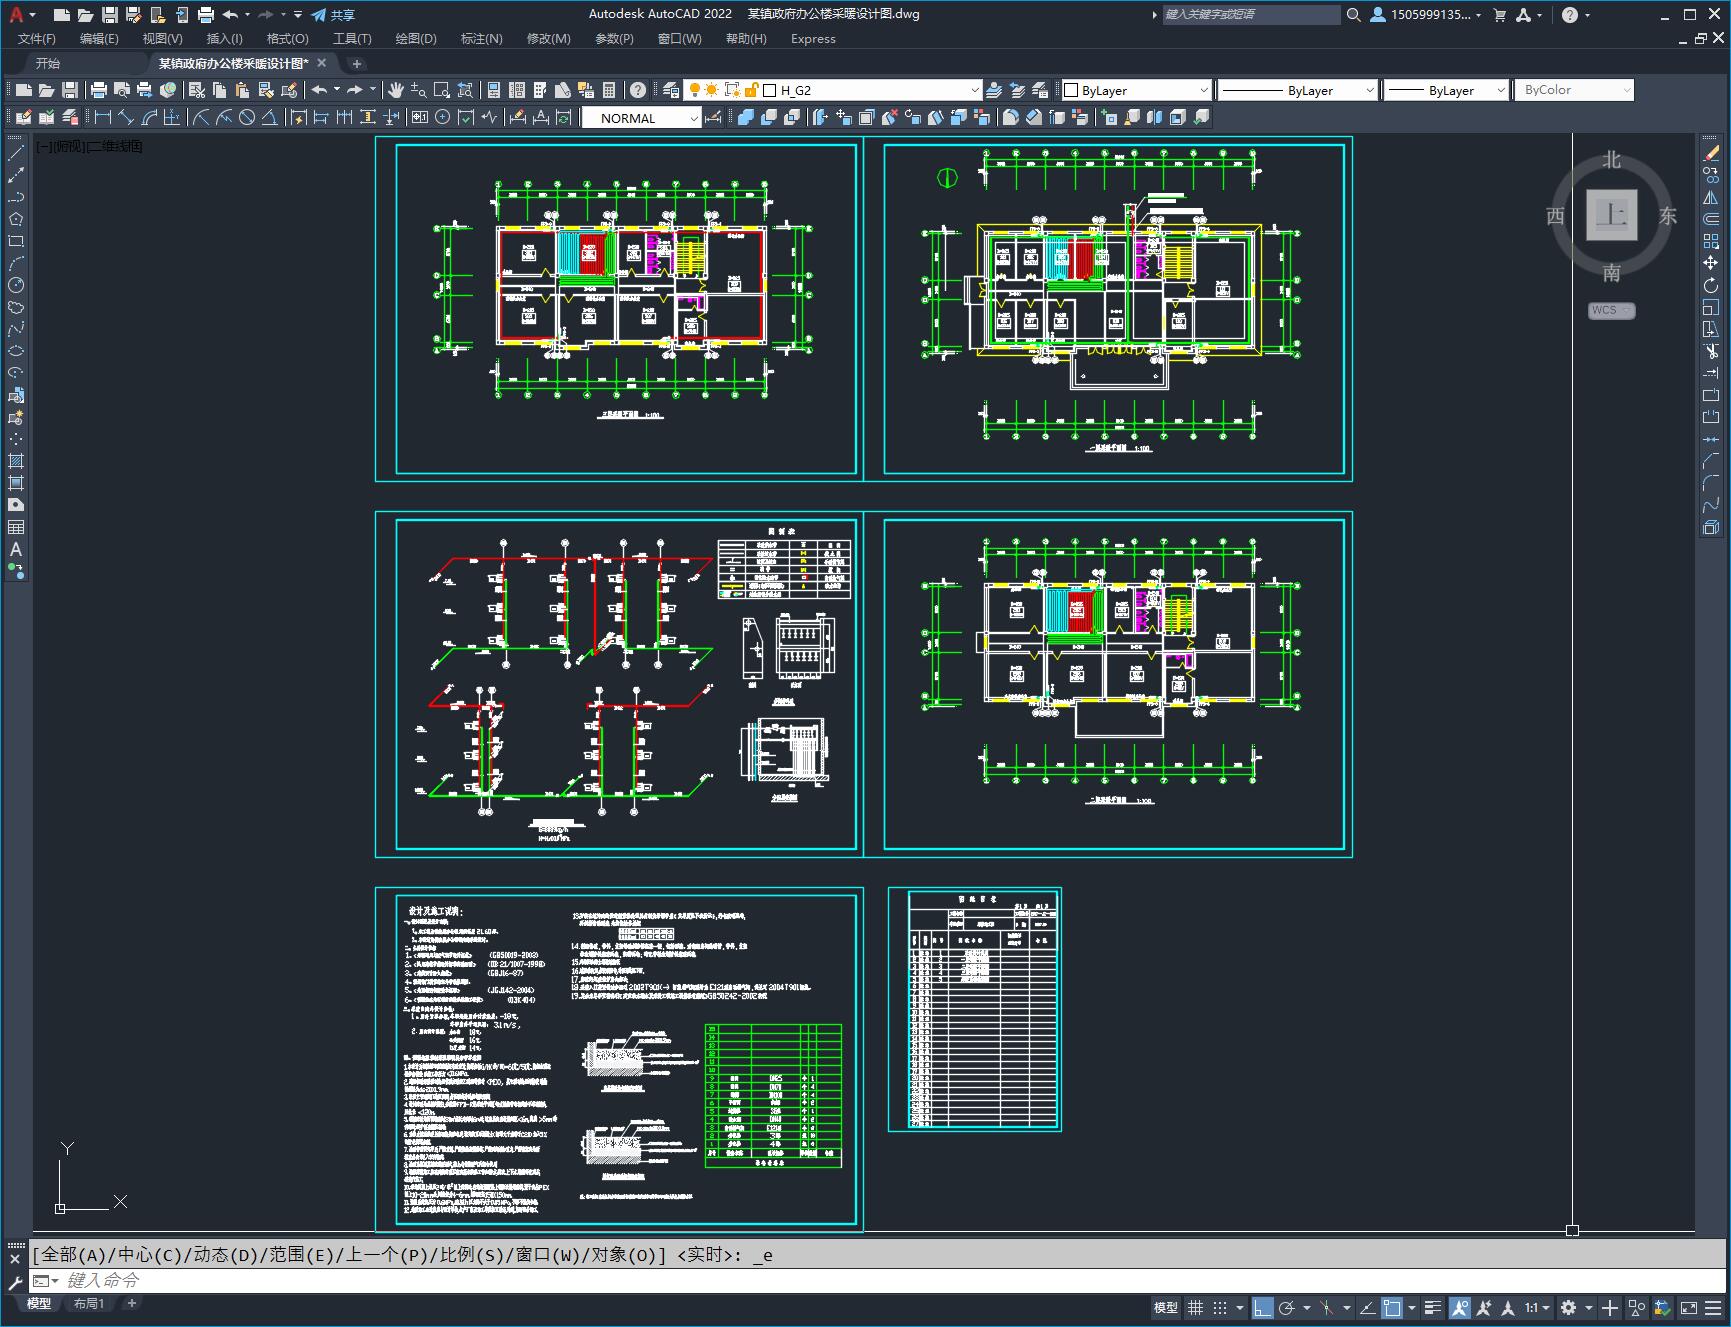This screenshot has height=1327, width=1731.
Task: Toggle object snap tracking
Action: point(1367,1308)
